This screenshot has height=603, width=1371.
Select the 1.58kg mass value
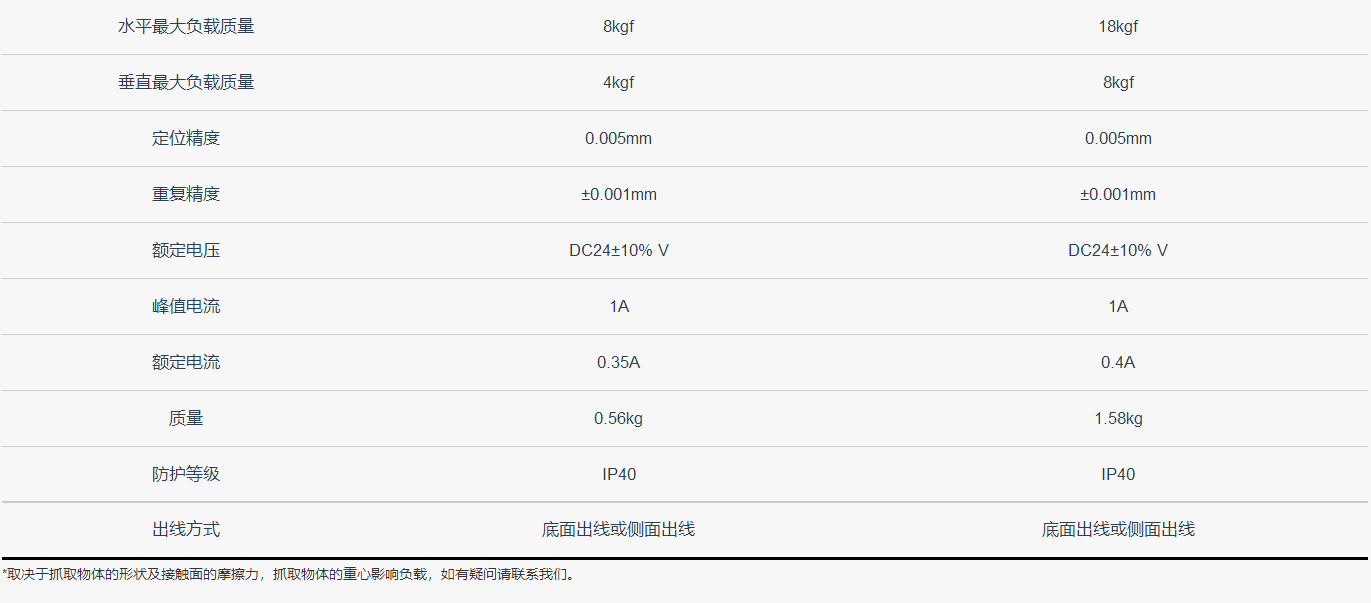pyautogui.click(x=1118, y=419)
